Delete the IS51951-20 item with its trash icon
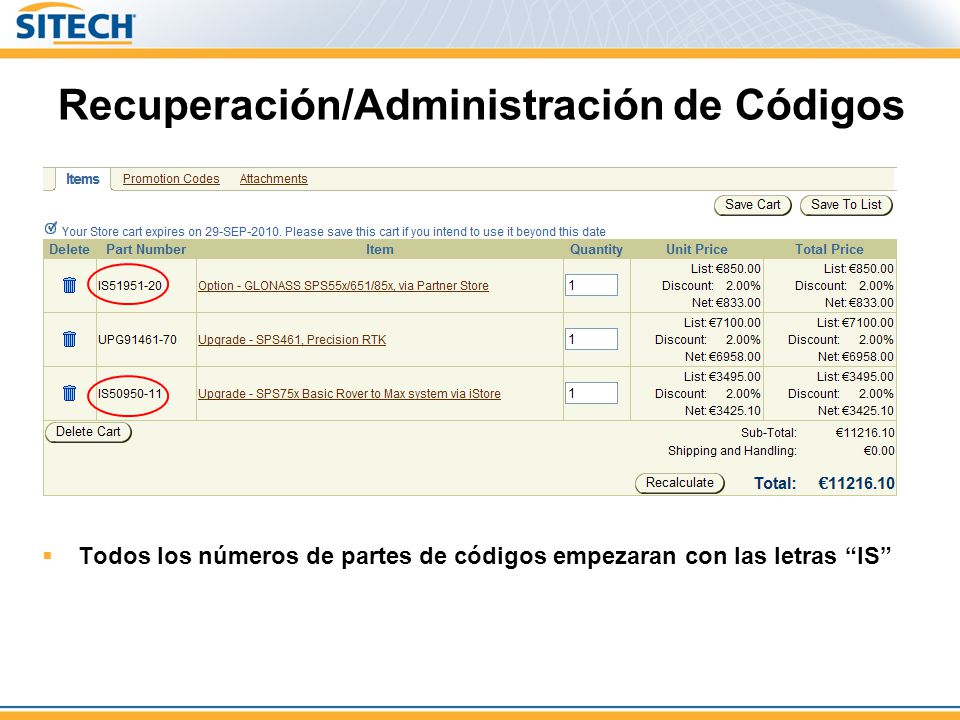Viewport: 960px width, 720px height. 69,285
